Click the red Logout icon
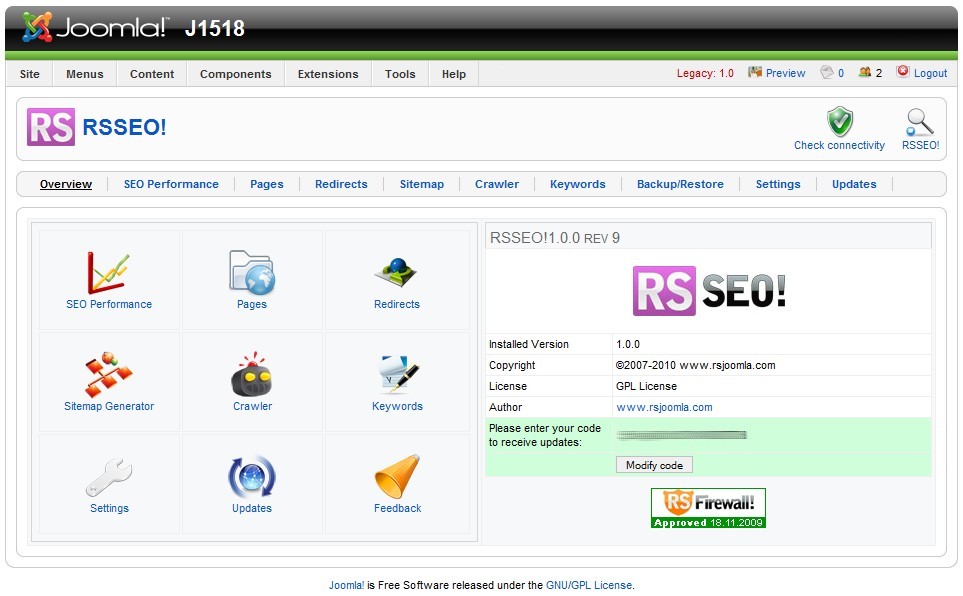The image size is (963, 596). 902,72
